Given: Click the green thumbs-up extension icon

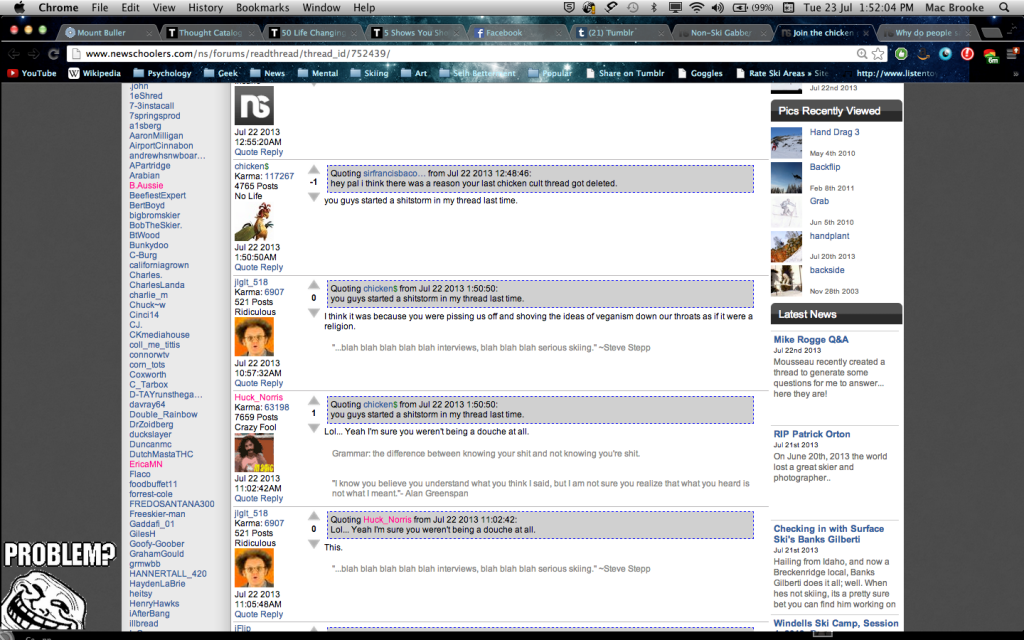Looking at the screenshot, I should 901,52.
